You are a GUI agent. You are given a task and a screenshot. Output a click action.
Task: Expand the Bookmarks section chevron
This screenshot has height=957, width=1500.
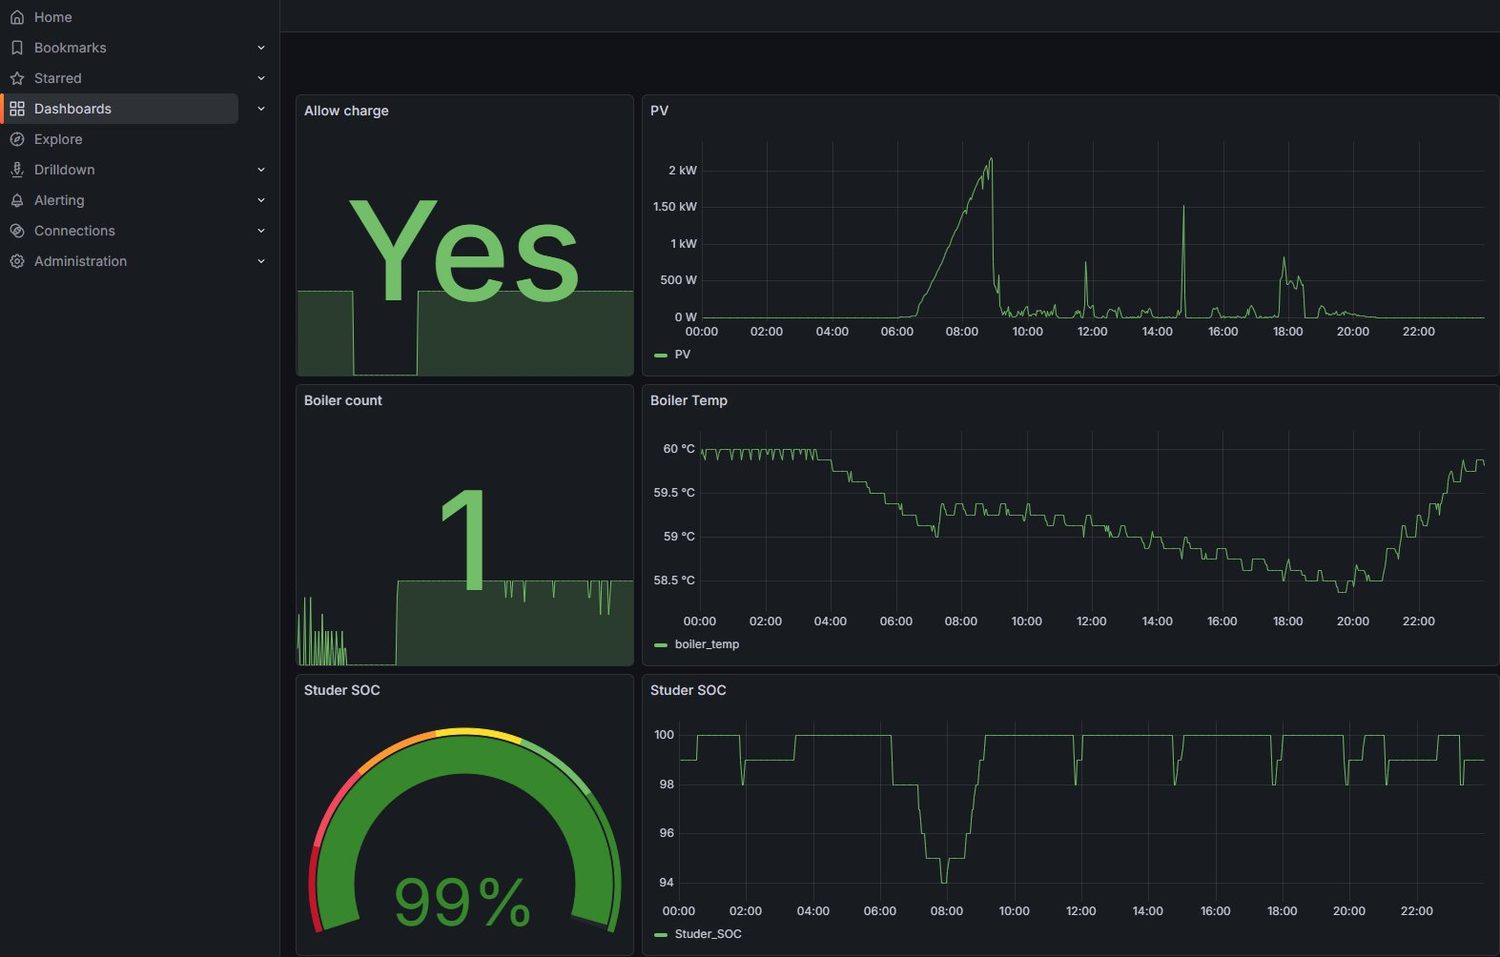[x=261, y=48]
